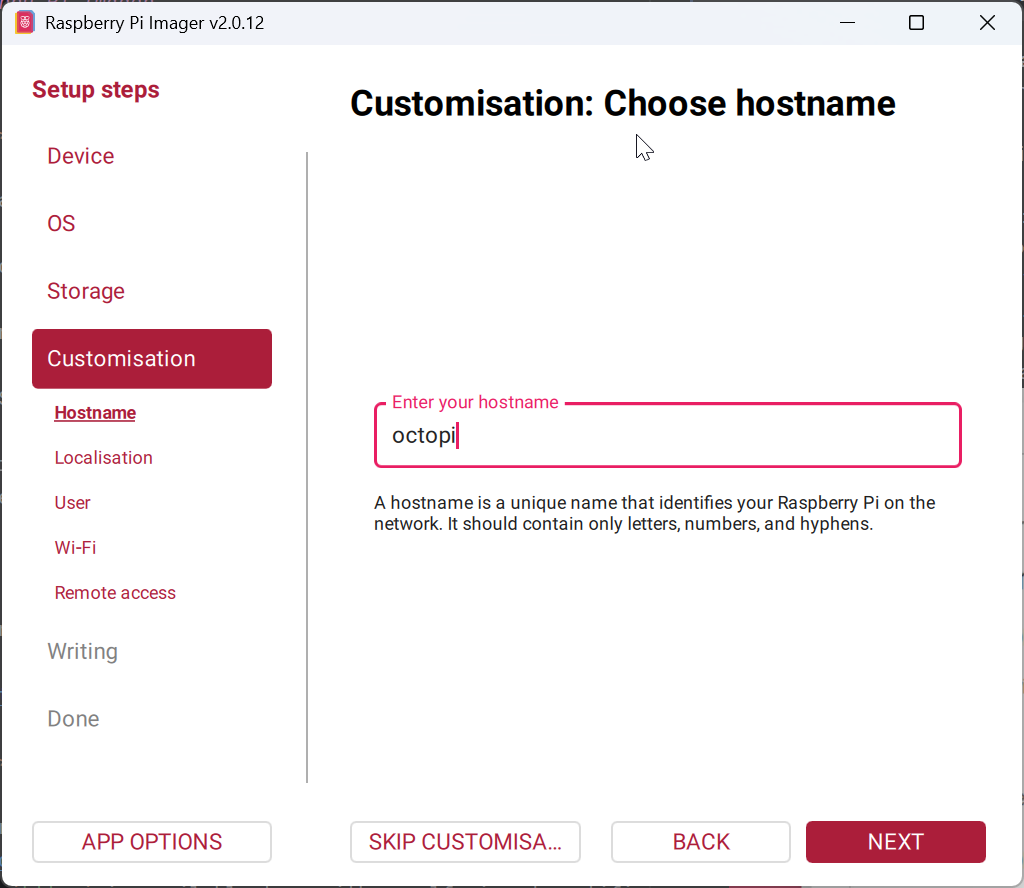Viewport: 1024px width, 888px height.
Task: Open the Remote access sub-step
Action: [115, 593]
